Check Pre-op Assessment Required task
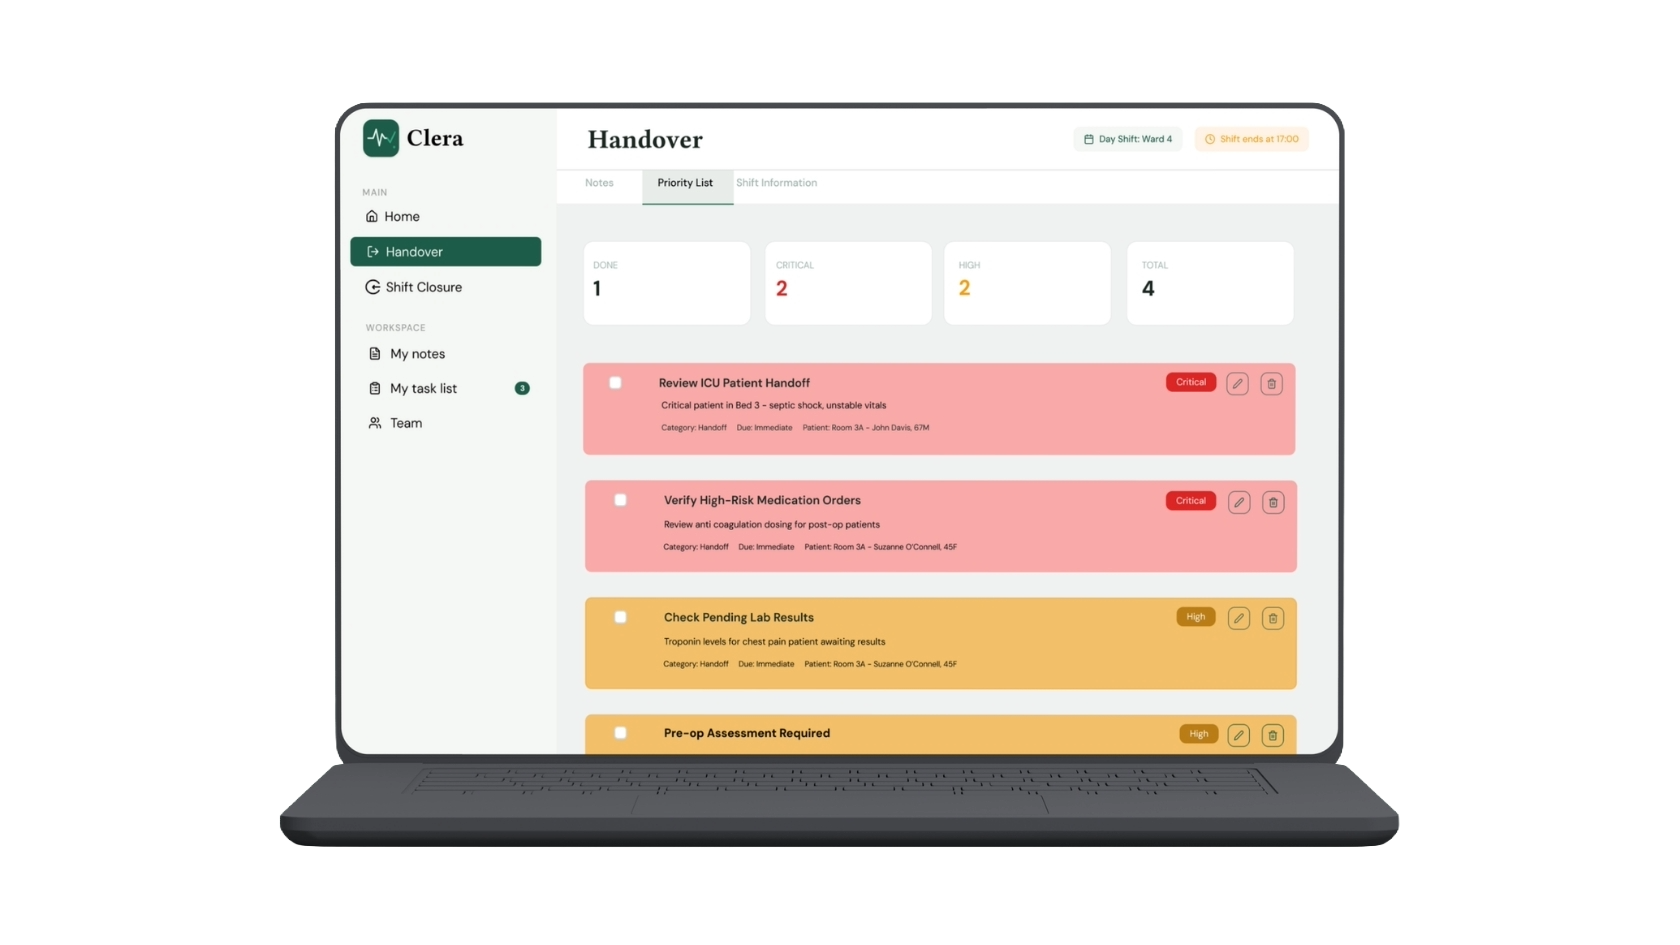This screenshot has width=1680, height=945. pyautogui.click(x=621, y=733)
